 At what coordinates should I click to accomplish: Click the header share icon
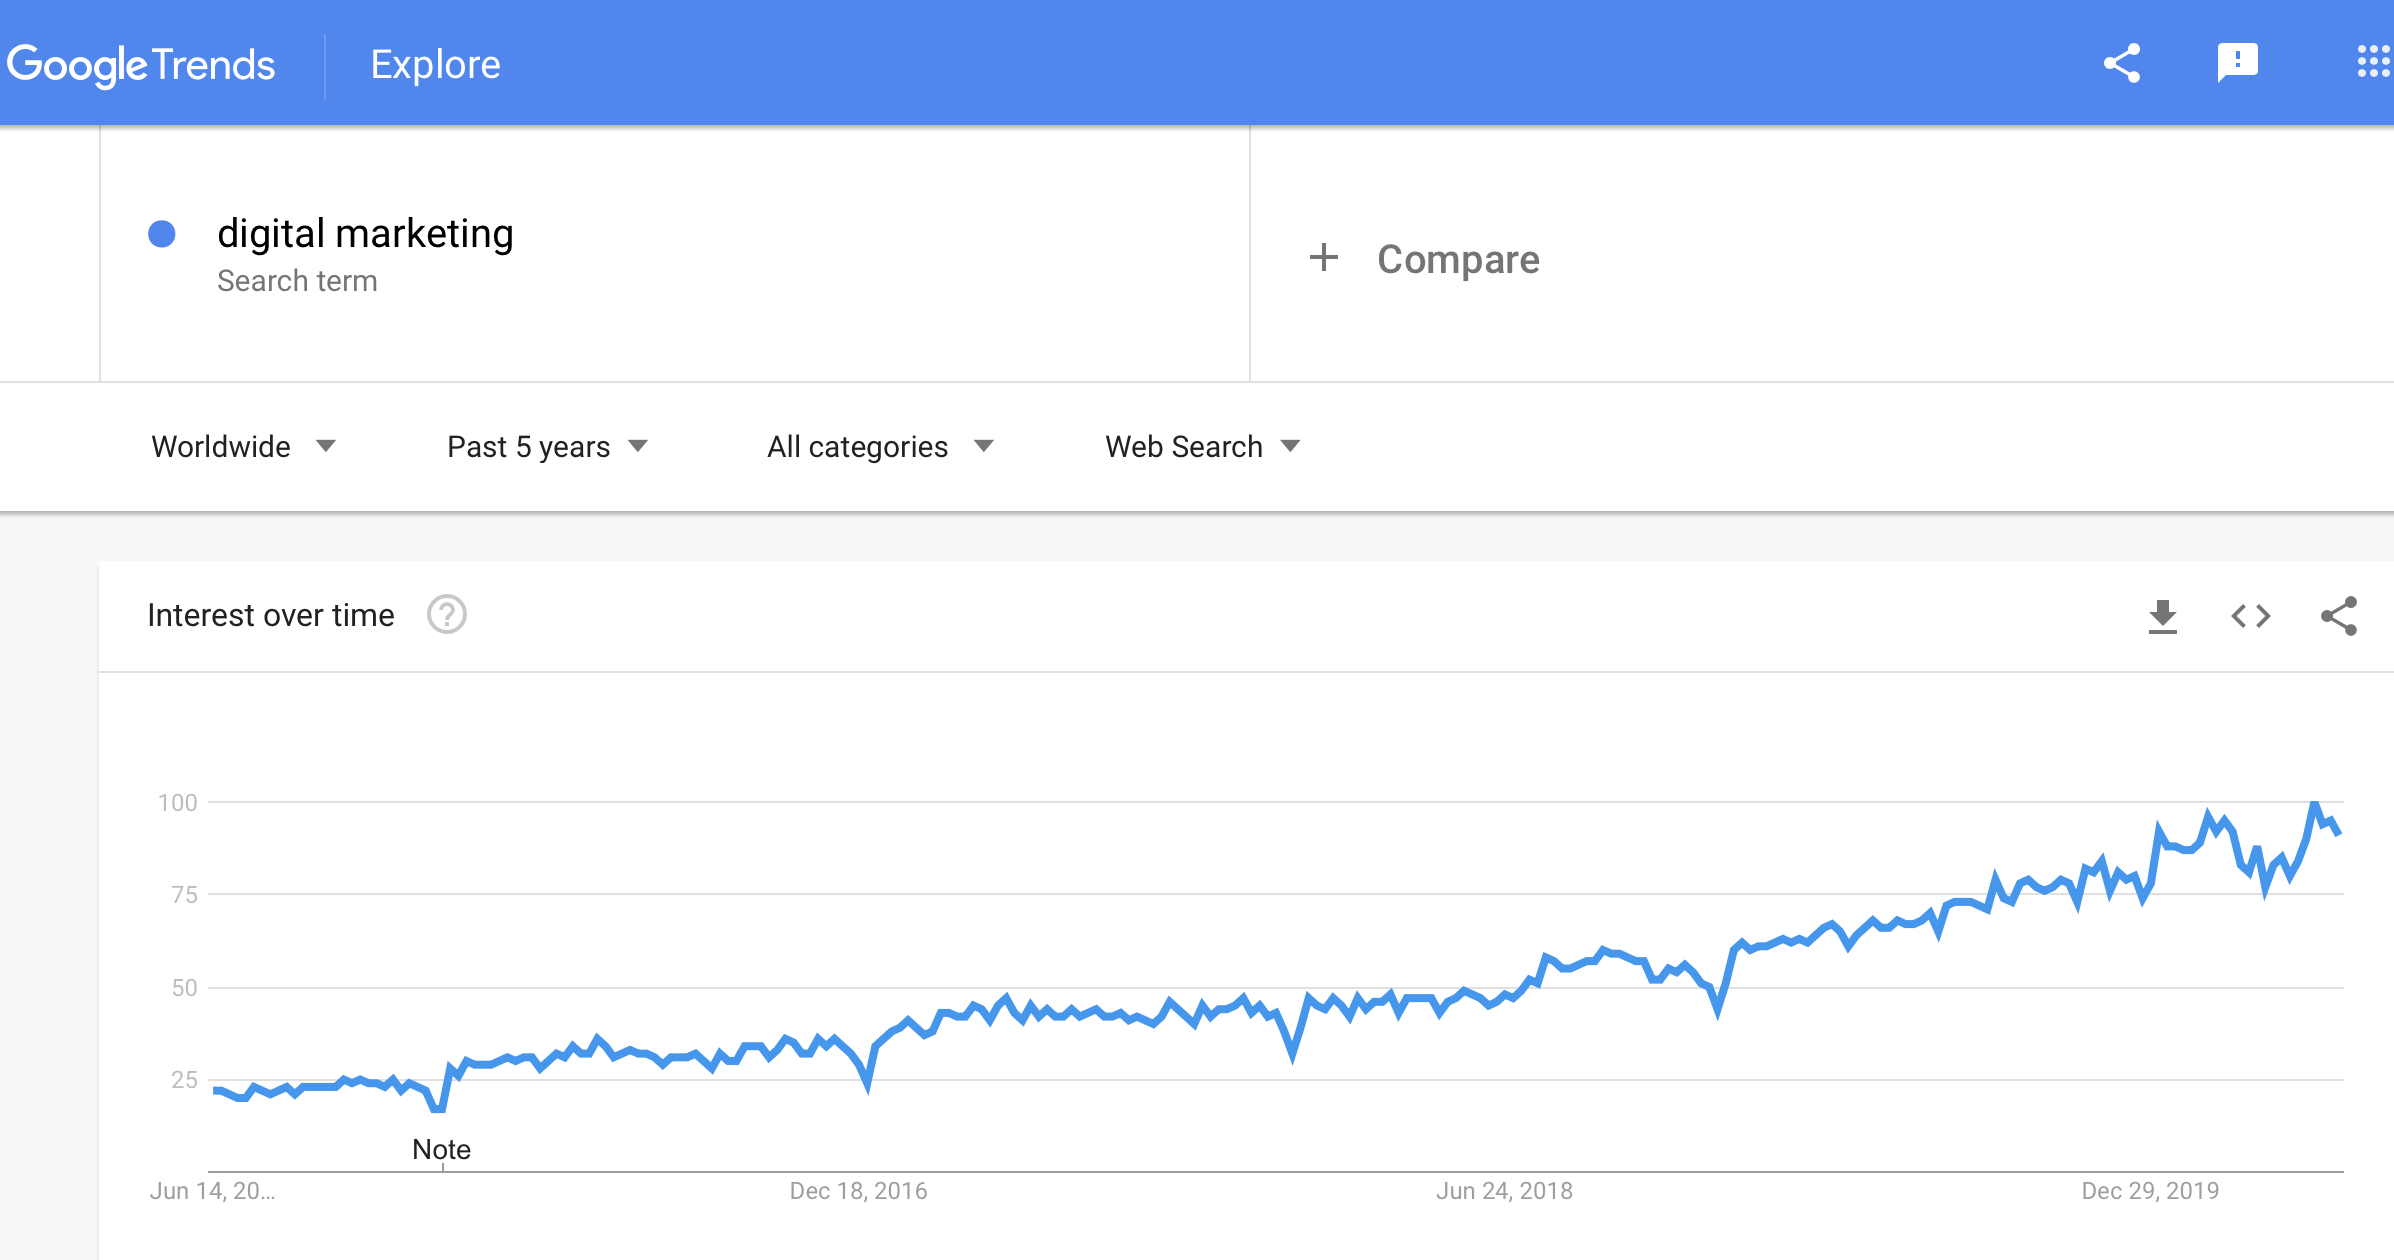click(x=2121, y=63)
